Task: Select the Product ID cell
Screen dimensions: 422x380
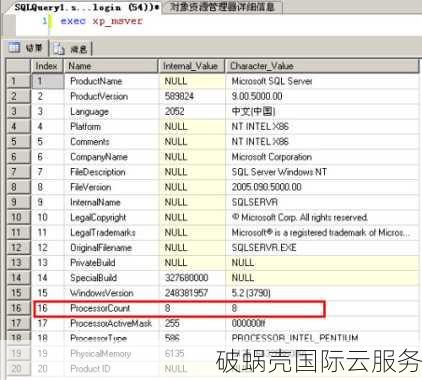Action: (111, 369)
